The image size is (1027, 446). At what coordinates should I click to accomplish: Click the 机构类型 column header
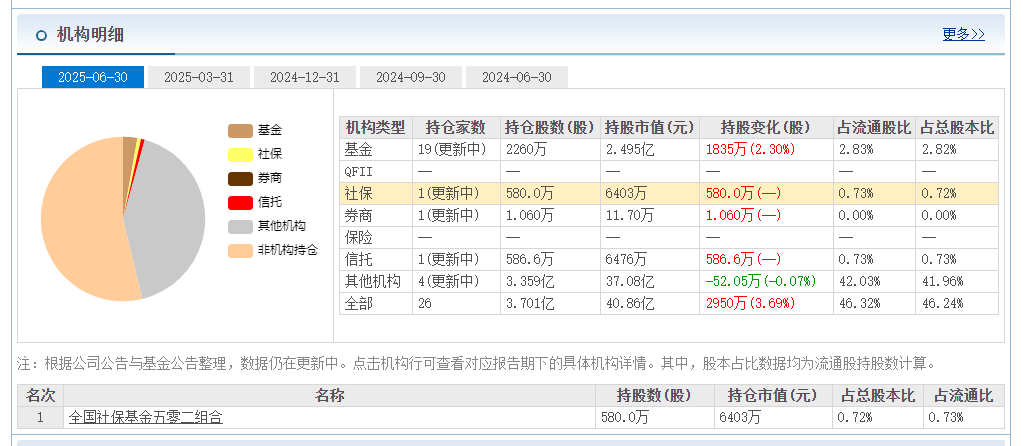tap(376, 128)
